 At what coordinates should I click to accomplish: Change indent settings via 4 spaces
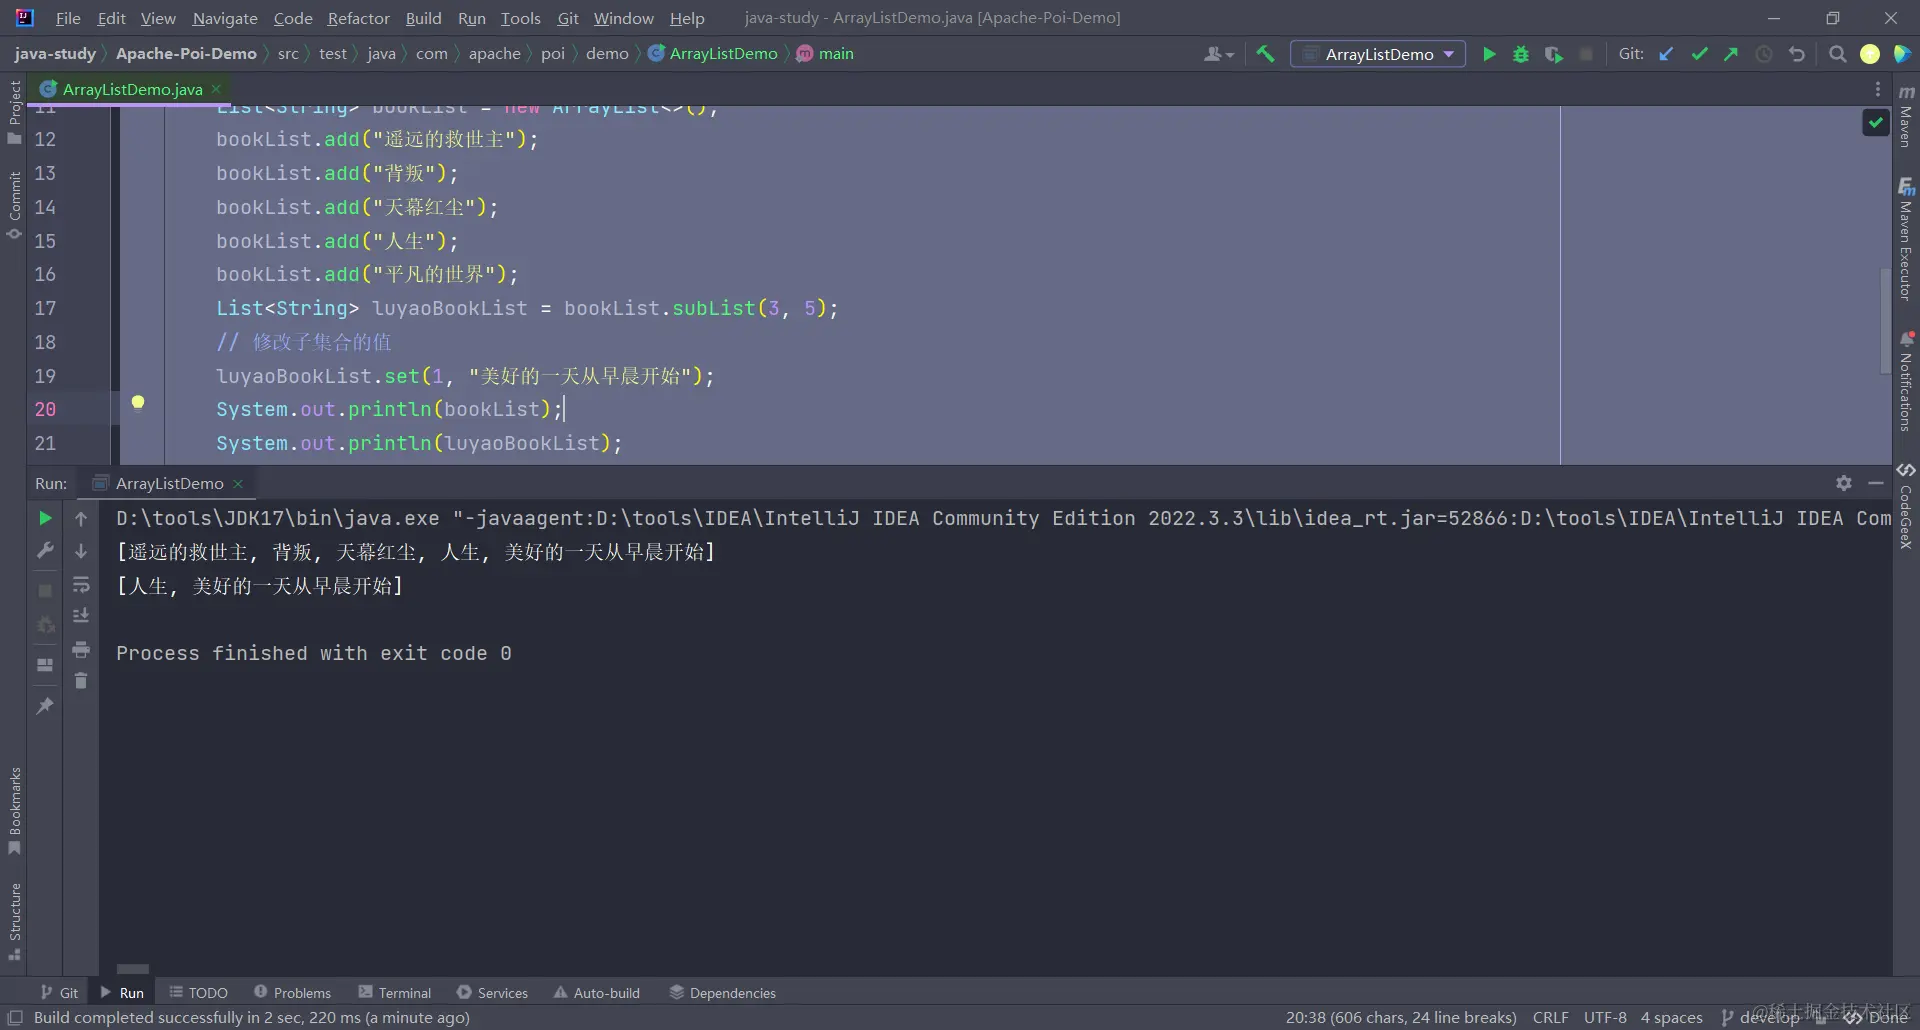click(x=1671, y=1017)
